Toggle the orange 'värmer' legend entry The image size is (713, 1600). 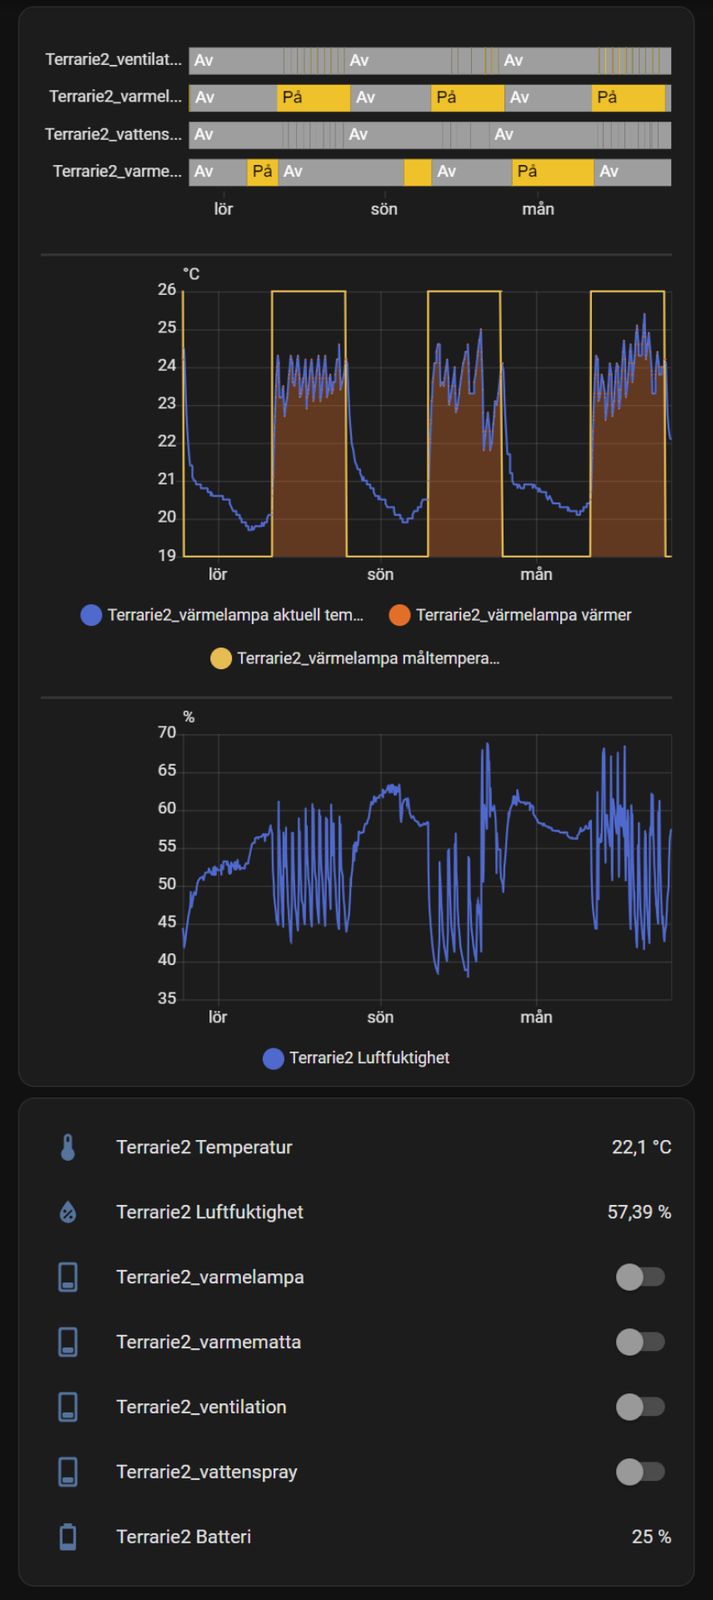coord(512,615)
